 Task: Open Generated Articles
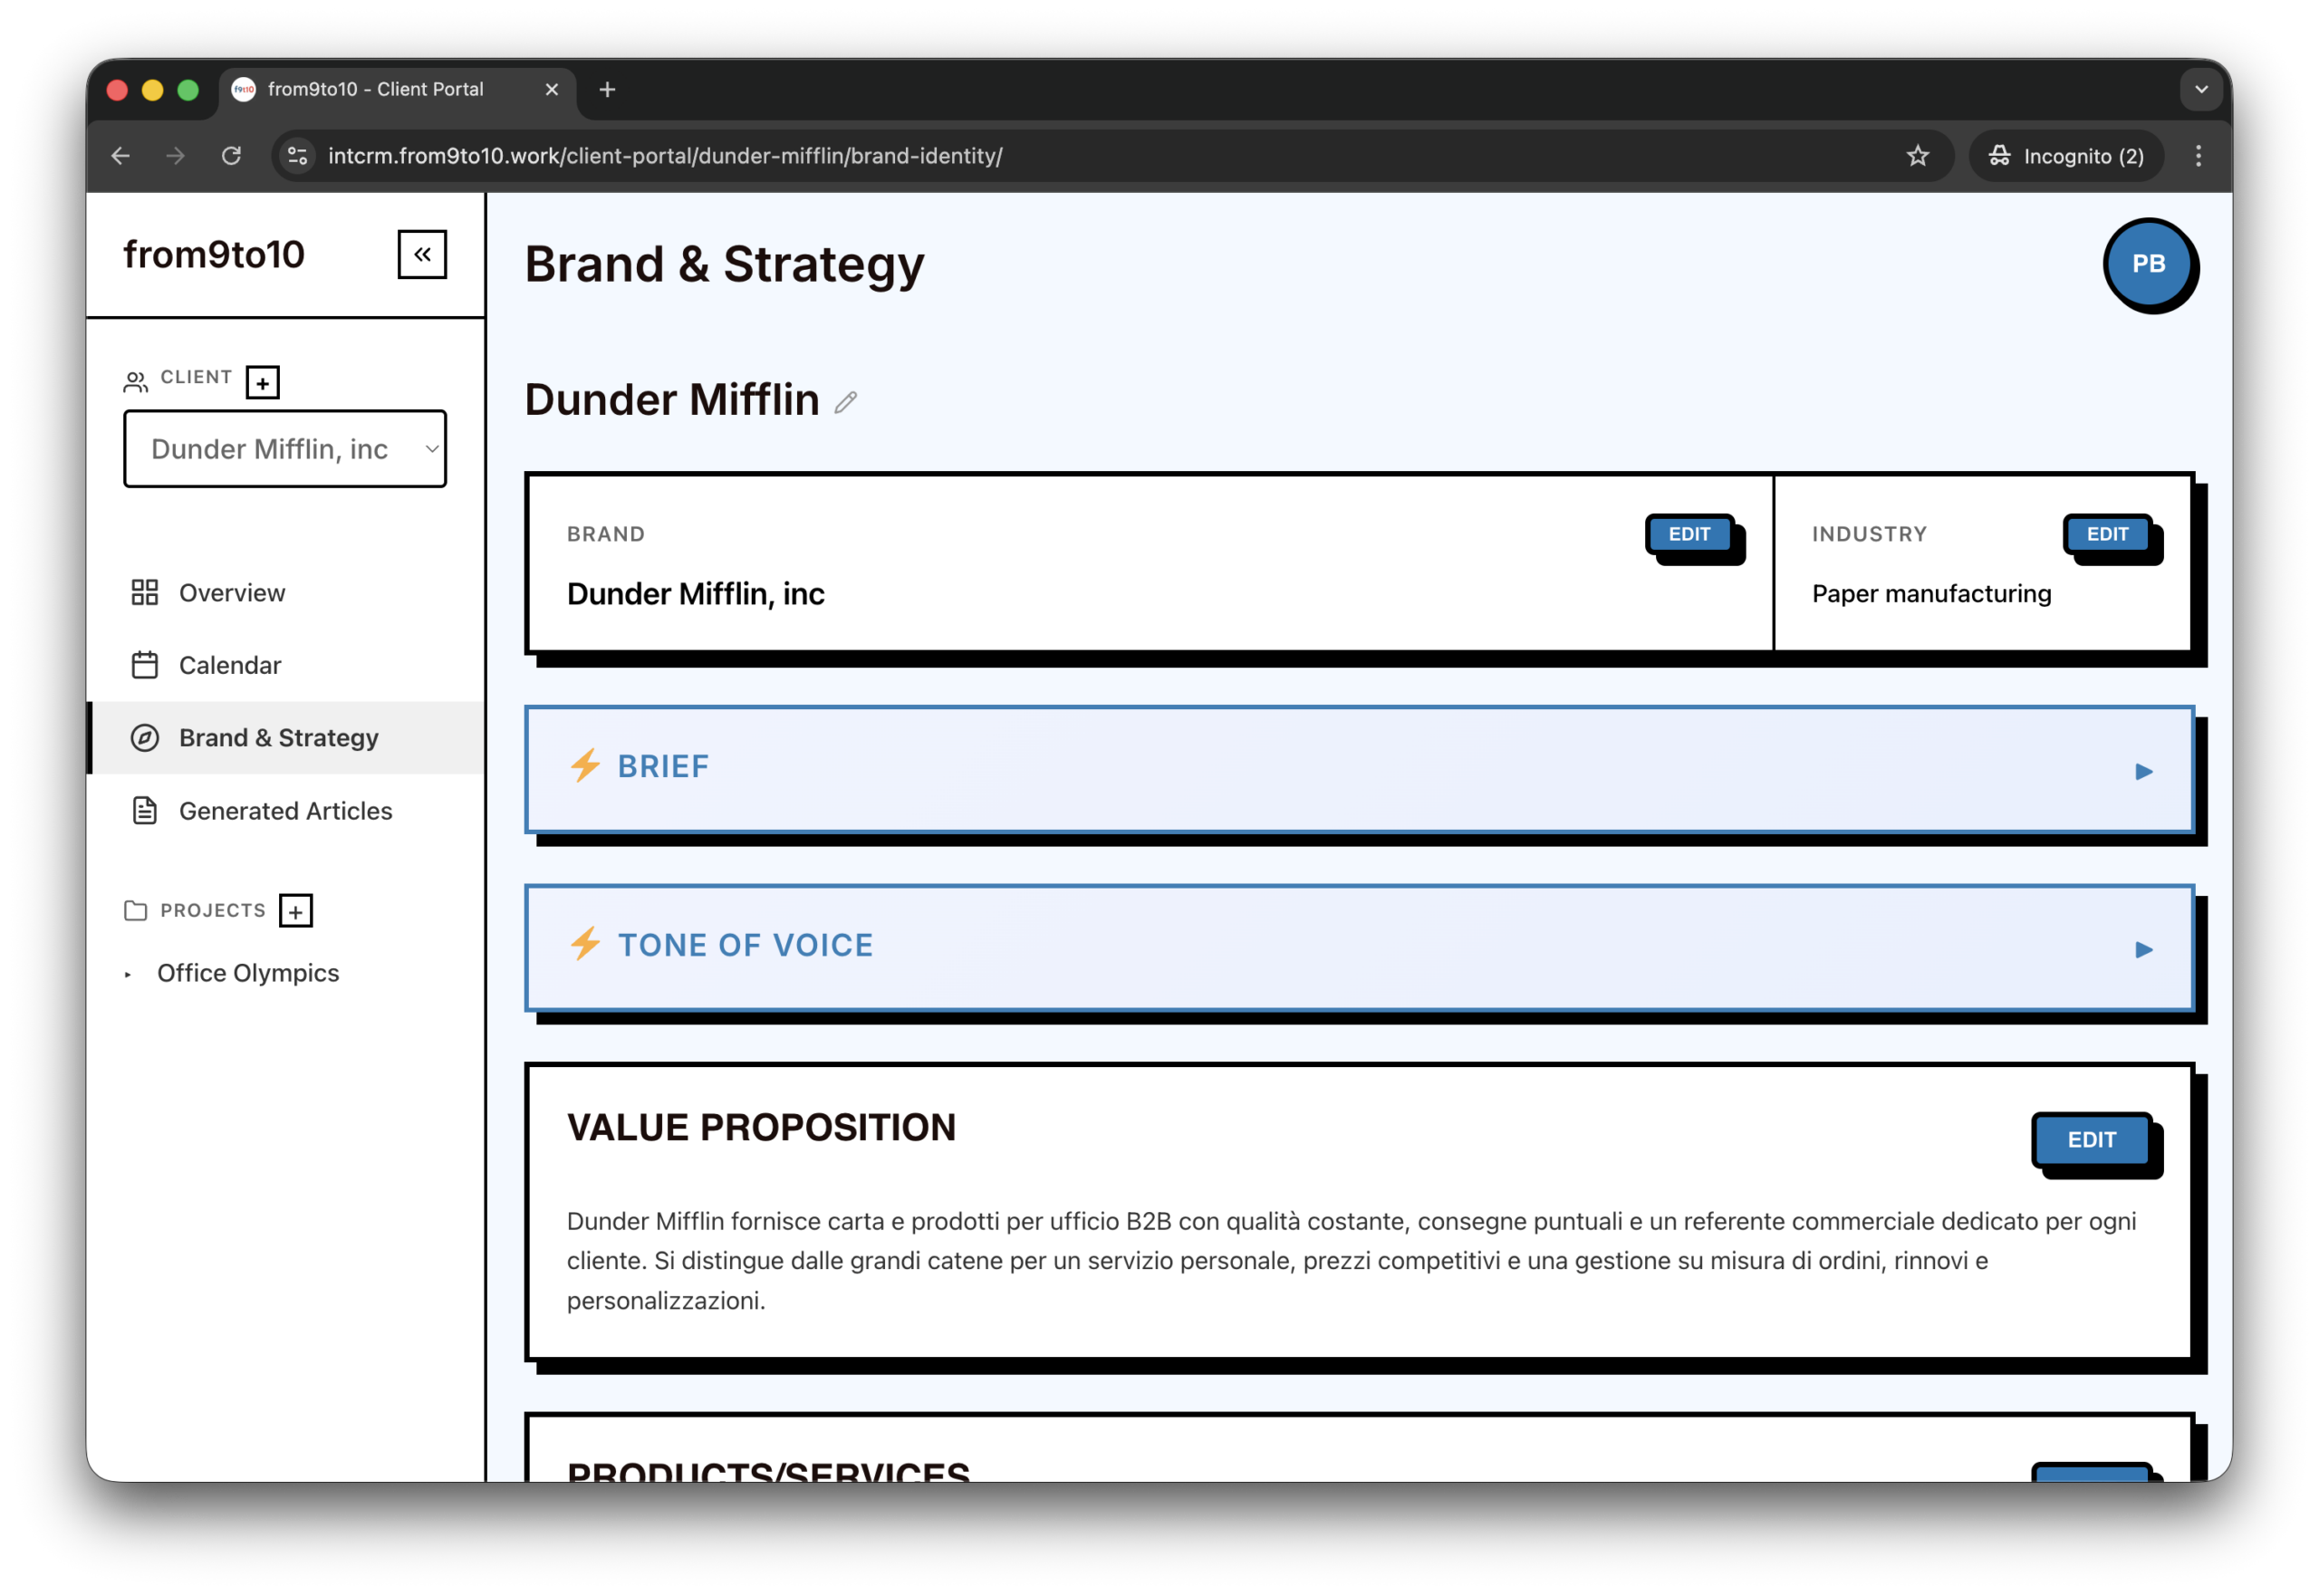[286, 811]
